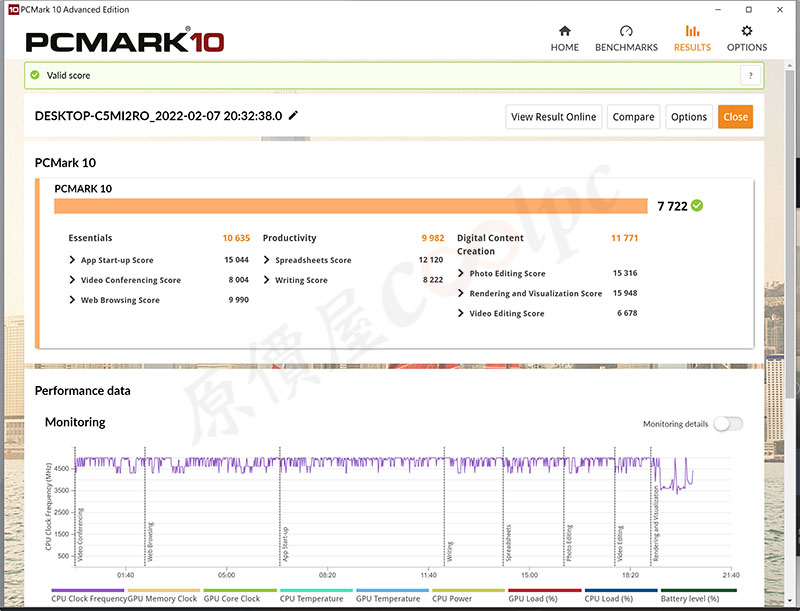Click the Digital Content Creation heading
The width and height of the screenshot is (800, 611).
(x=490, y=244)
